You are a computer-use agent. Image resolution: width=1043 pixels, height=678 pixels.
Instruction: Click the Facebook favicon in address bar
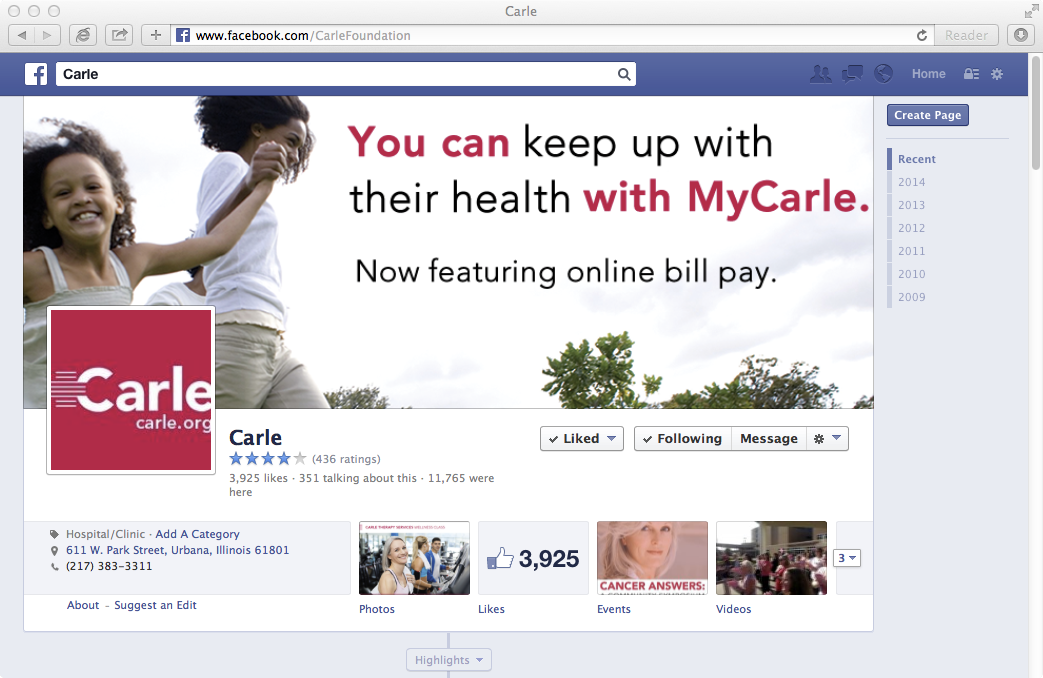(183, 35)
